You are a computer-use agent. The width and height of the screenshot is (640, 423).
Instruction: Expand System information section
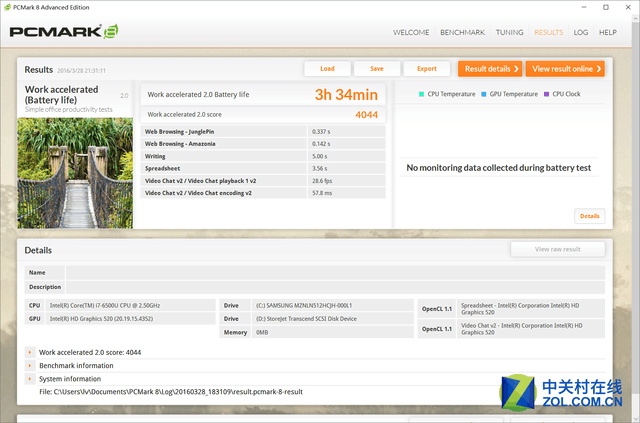pyautogui.click(x=30, y=379)
